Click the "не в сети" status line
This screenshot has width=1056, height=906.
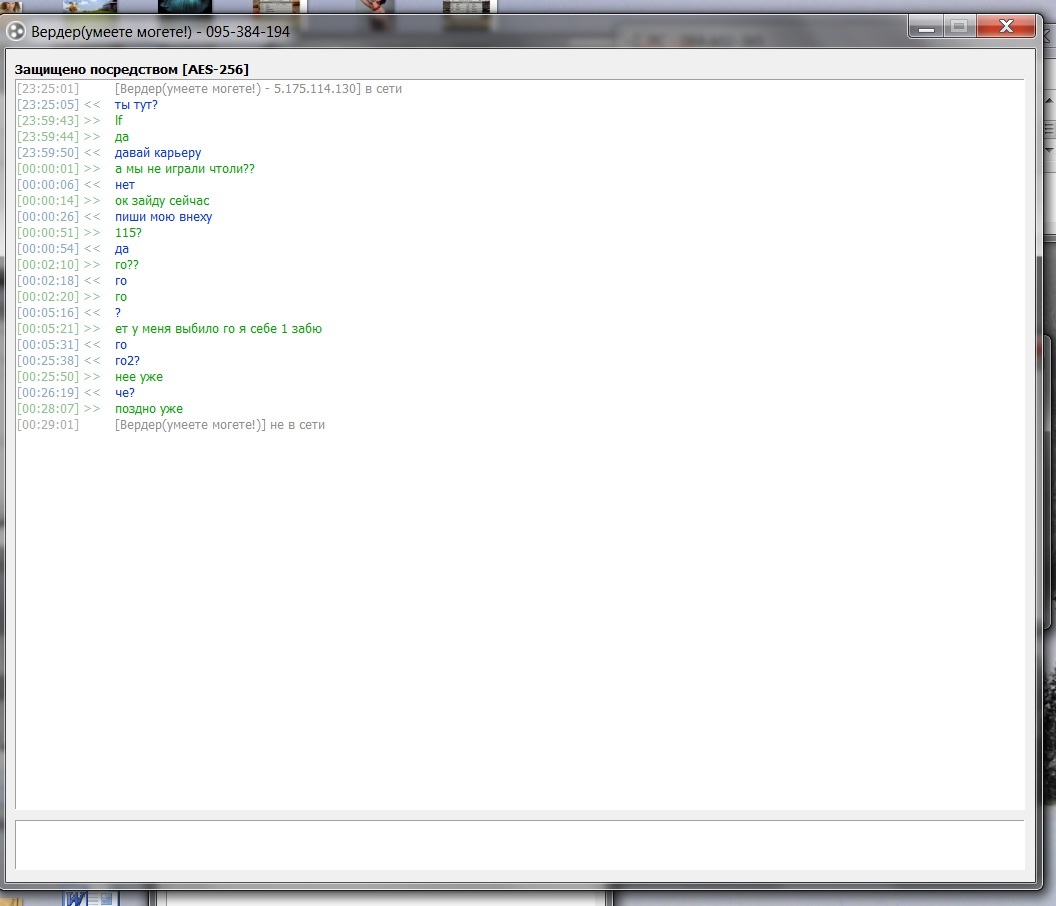[220, 425]
